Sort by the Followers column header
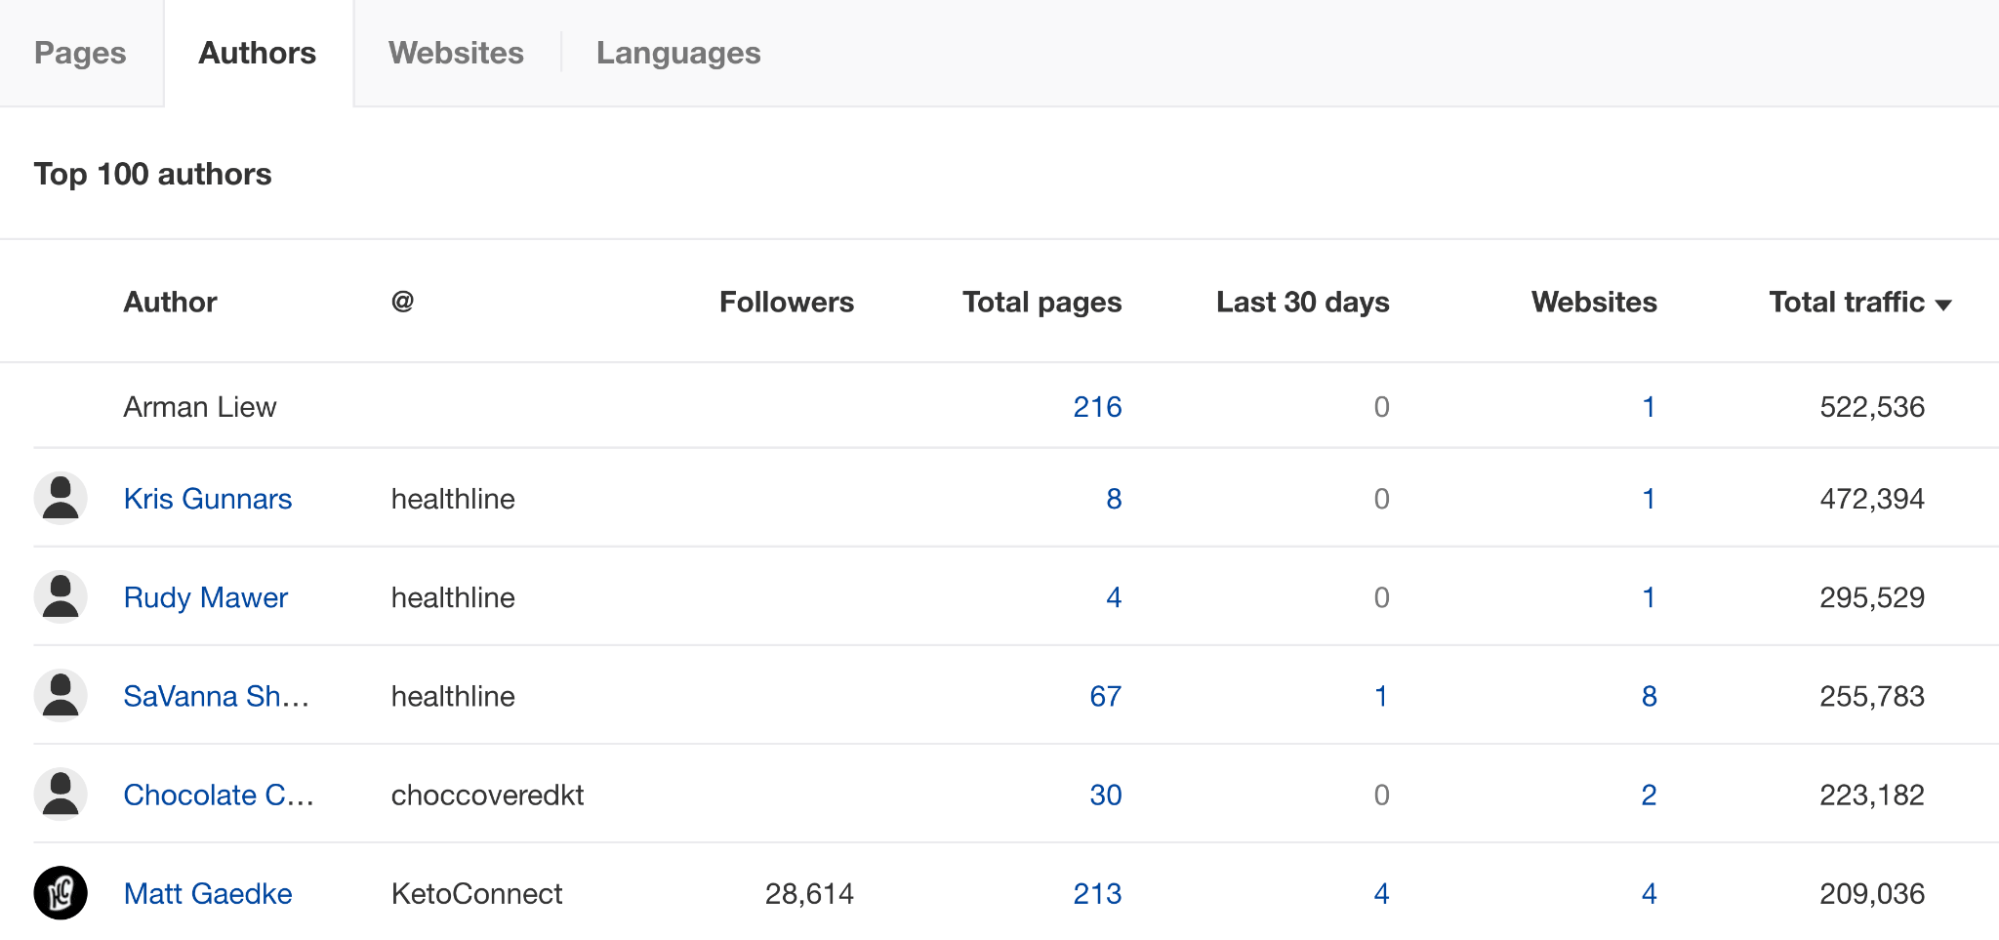 [786, 301]
